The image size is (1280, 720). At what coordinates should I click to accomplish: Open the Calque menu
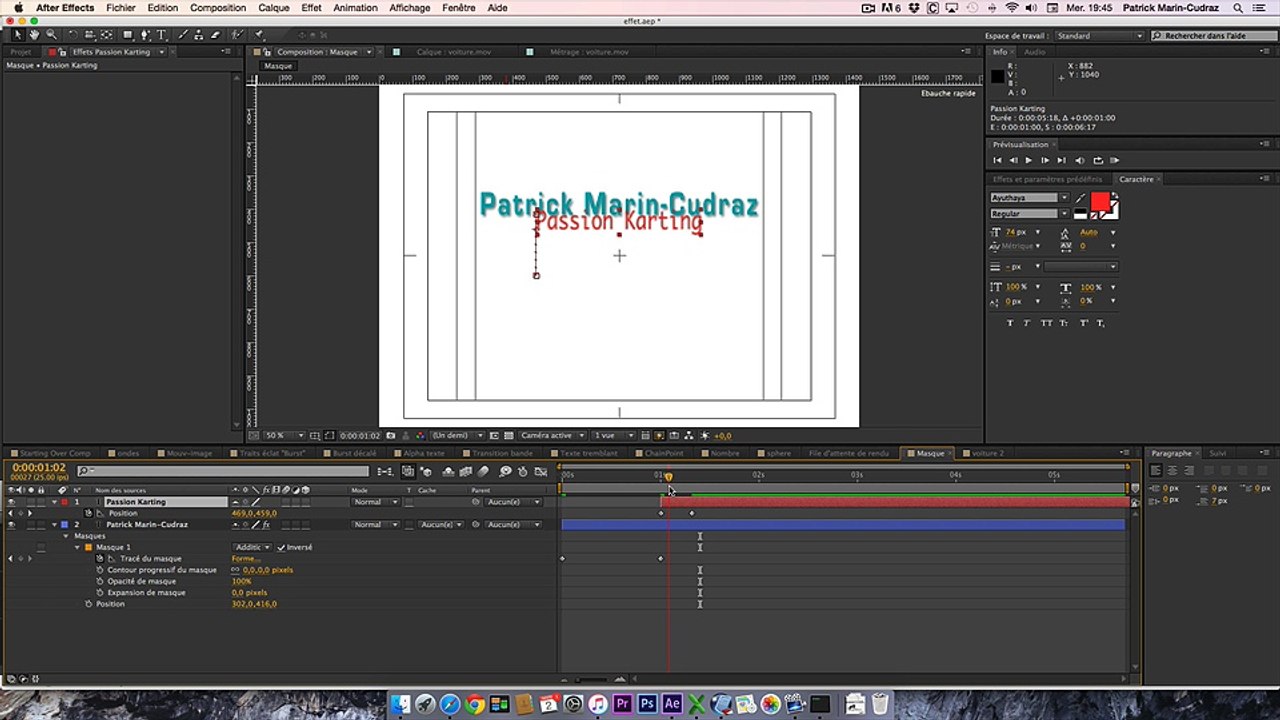[x=273, y=8]
